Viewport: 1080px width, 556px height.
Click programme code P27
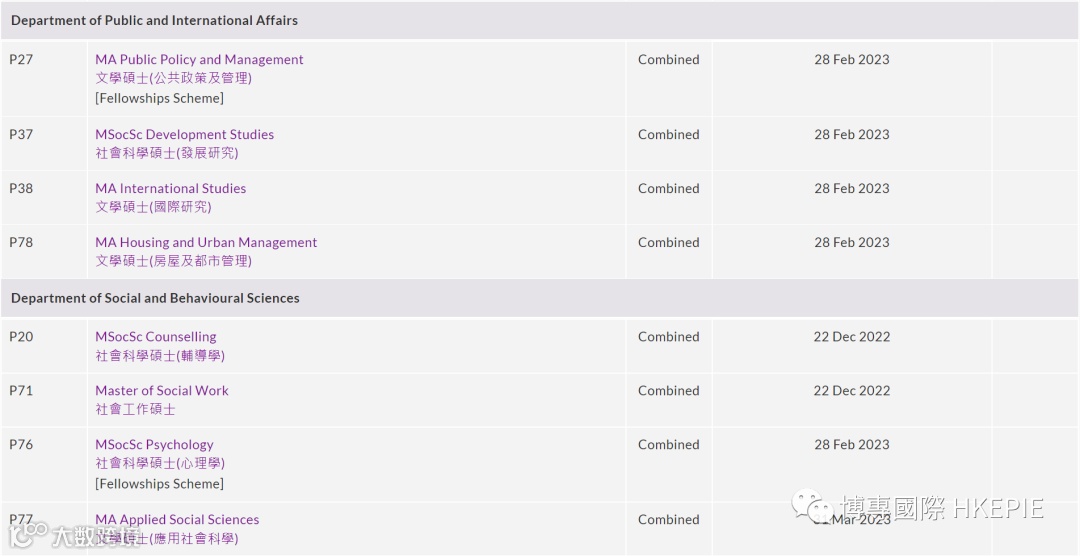click(x=21, y=60)
